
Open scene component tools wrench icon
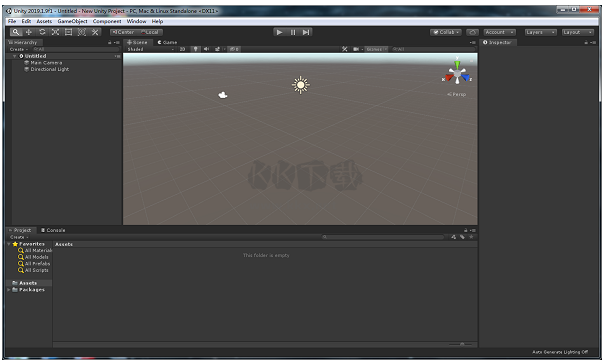[x=345, y=49]
